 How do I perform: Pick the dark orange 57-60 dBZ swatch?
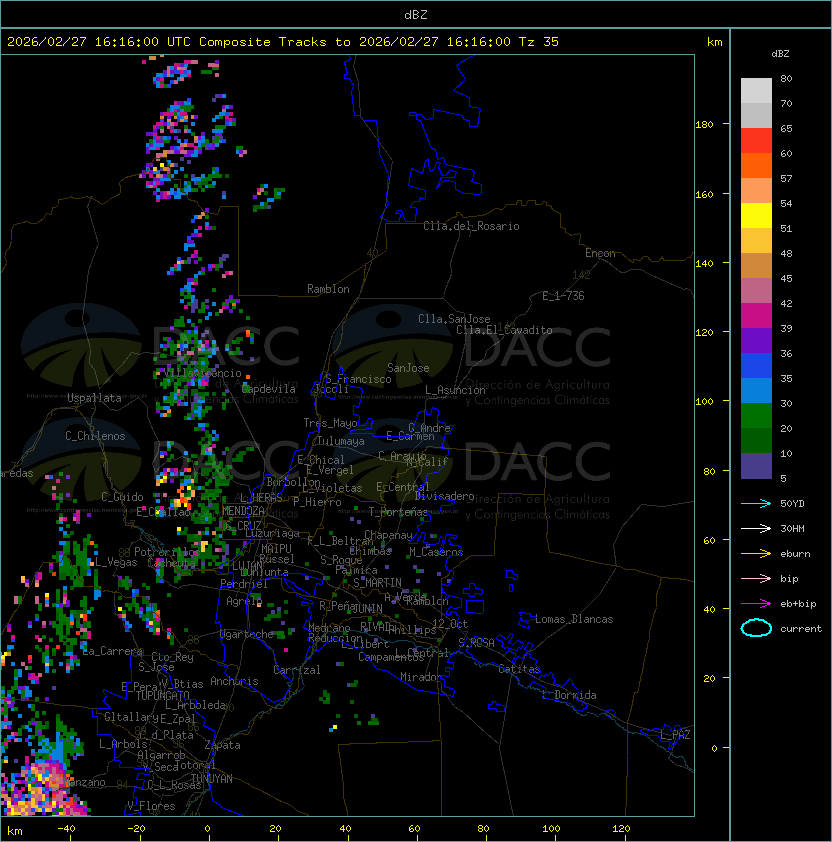click(x=756, y=165)
